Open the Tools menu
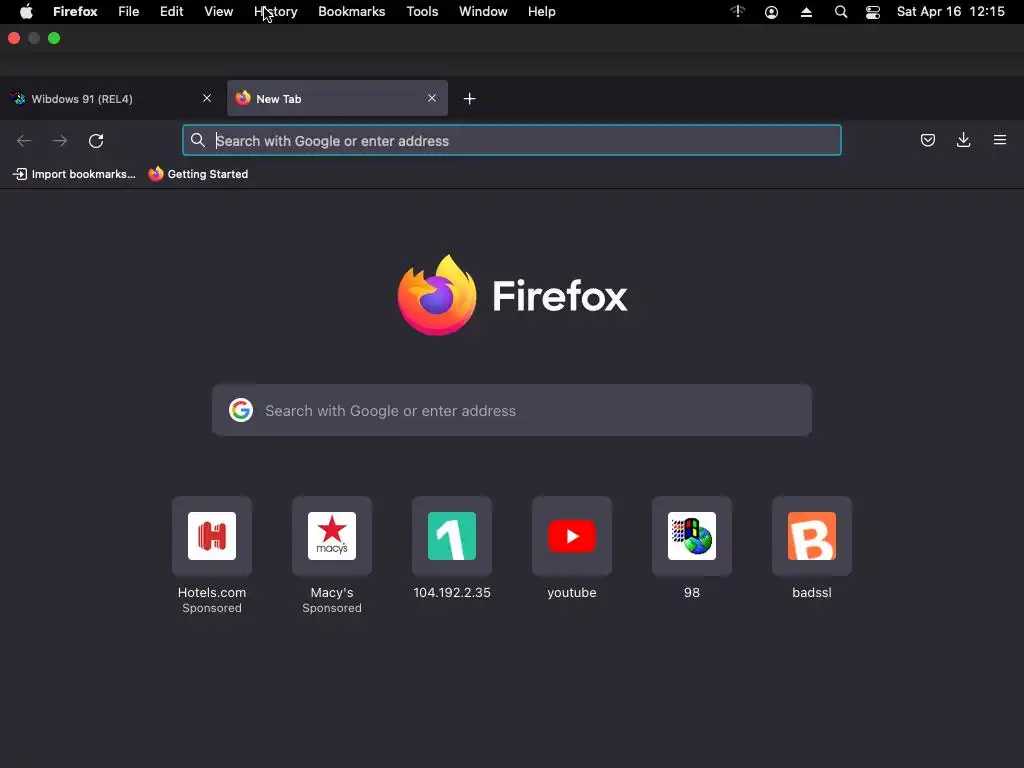The image size is (1024, 768). 423,11
